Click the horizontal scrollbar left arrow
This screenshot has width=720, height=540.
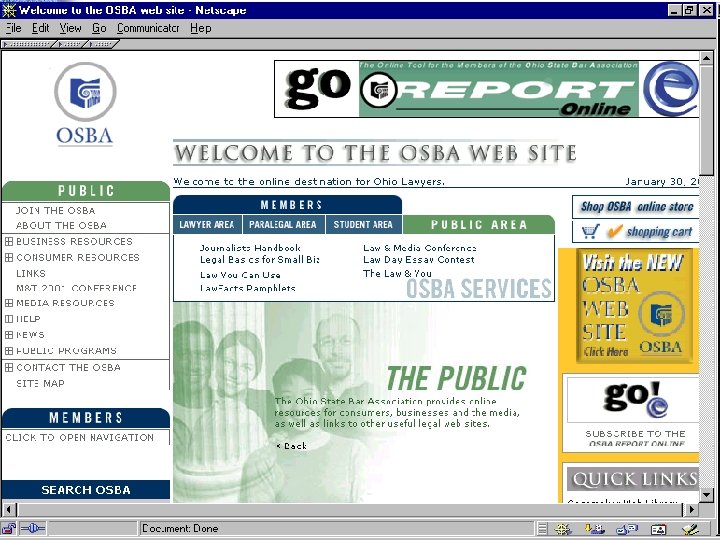click(9, 509)
